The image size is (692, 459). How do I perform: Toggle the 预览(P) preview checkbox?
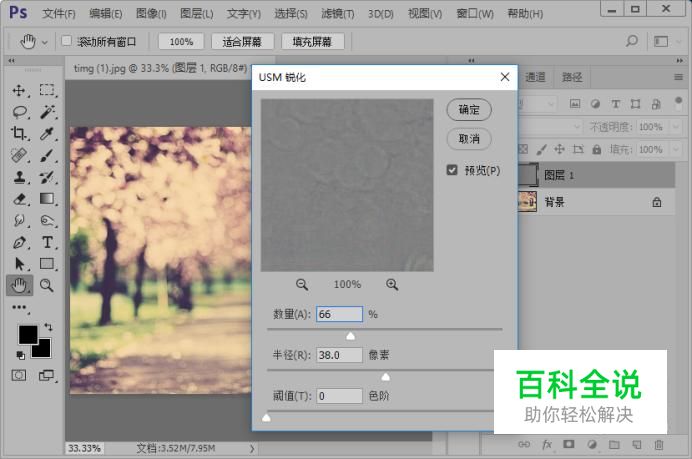[x=452, y=170]
